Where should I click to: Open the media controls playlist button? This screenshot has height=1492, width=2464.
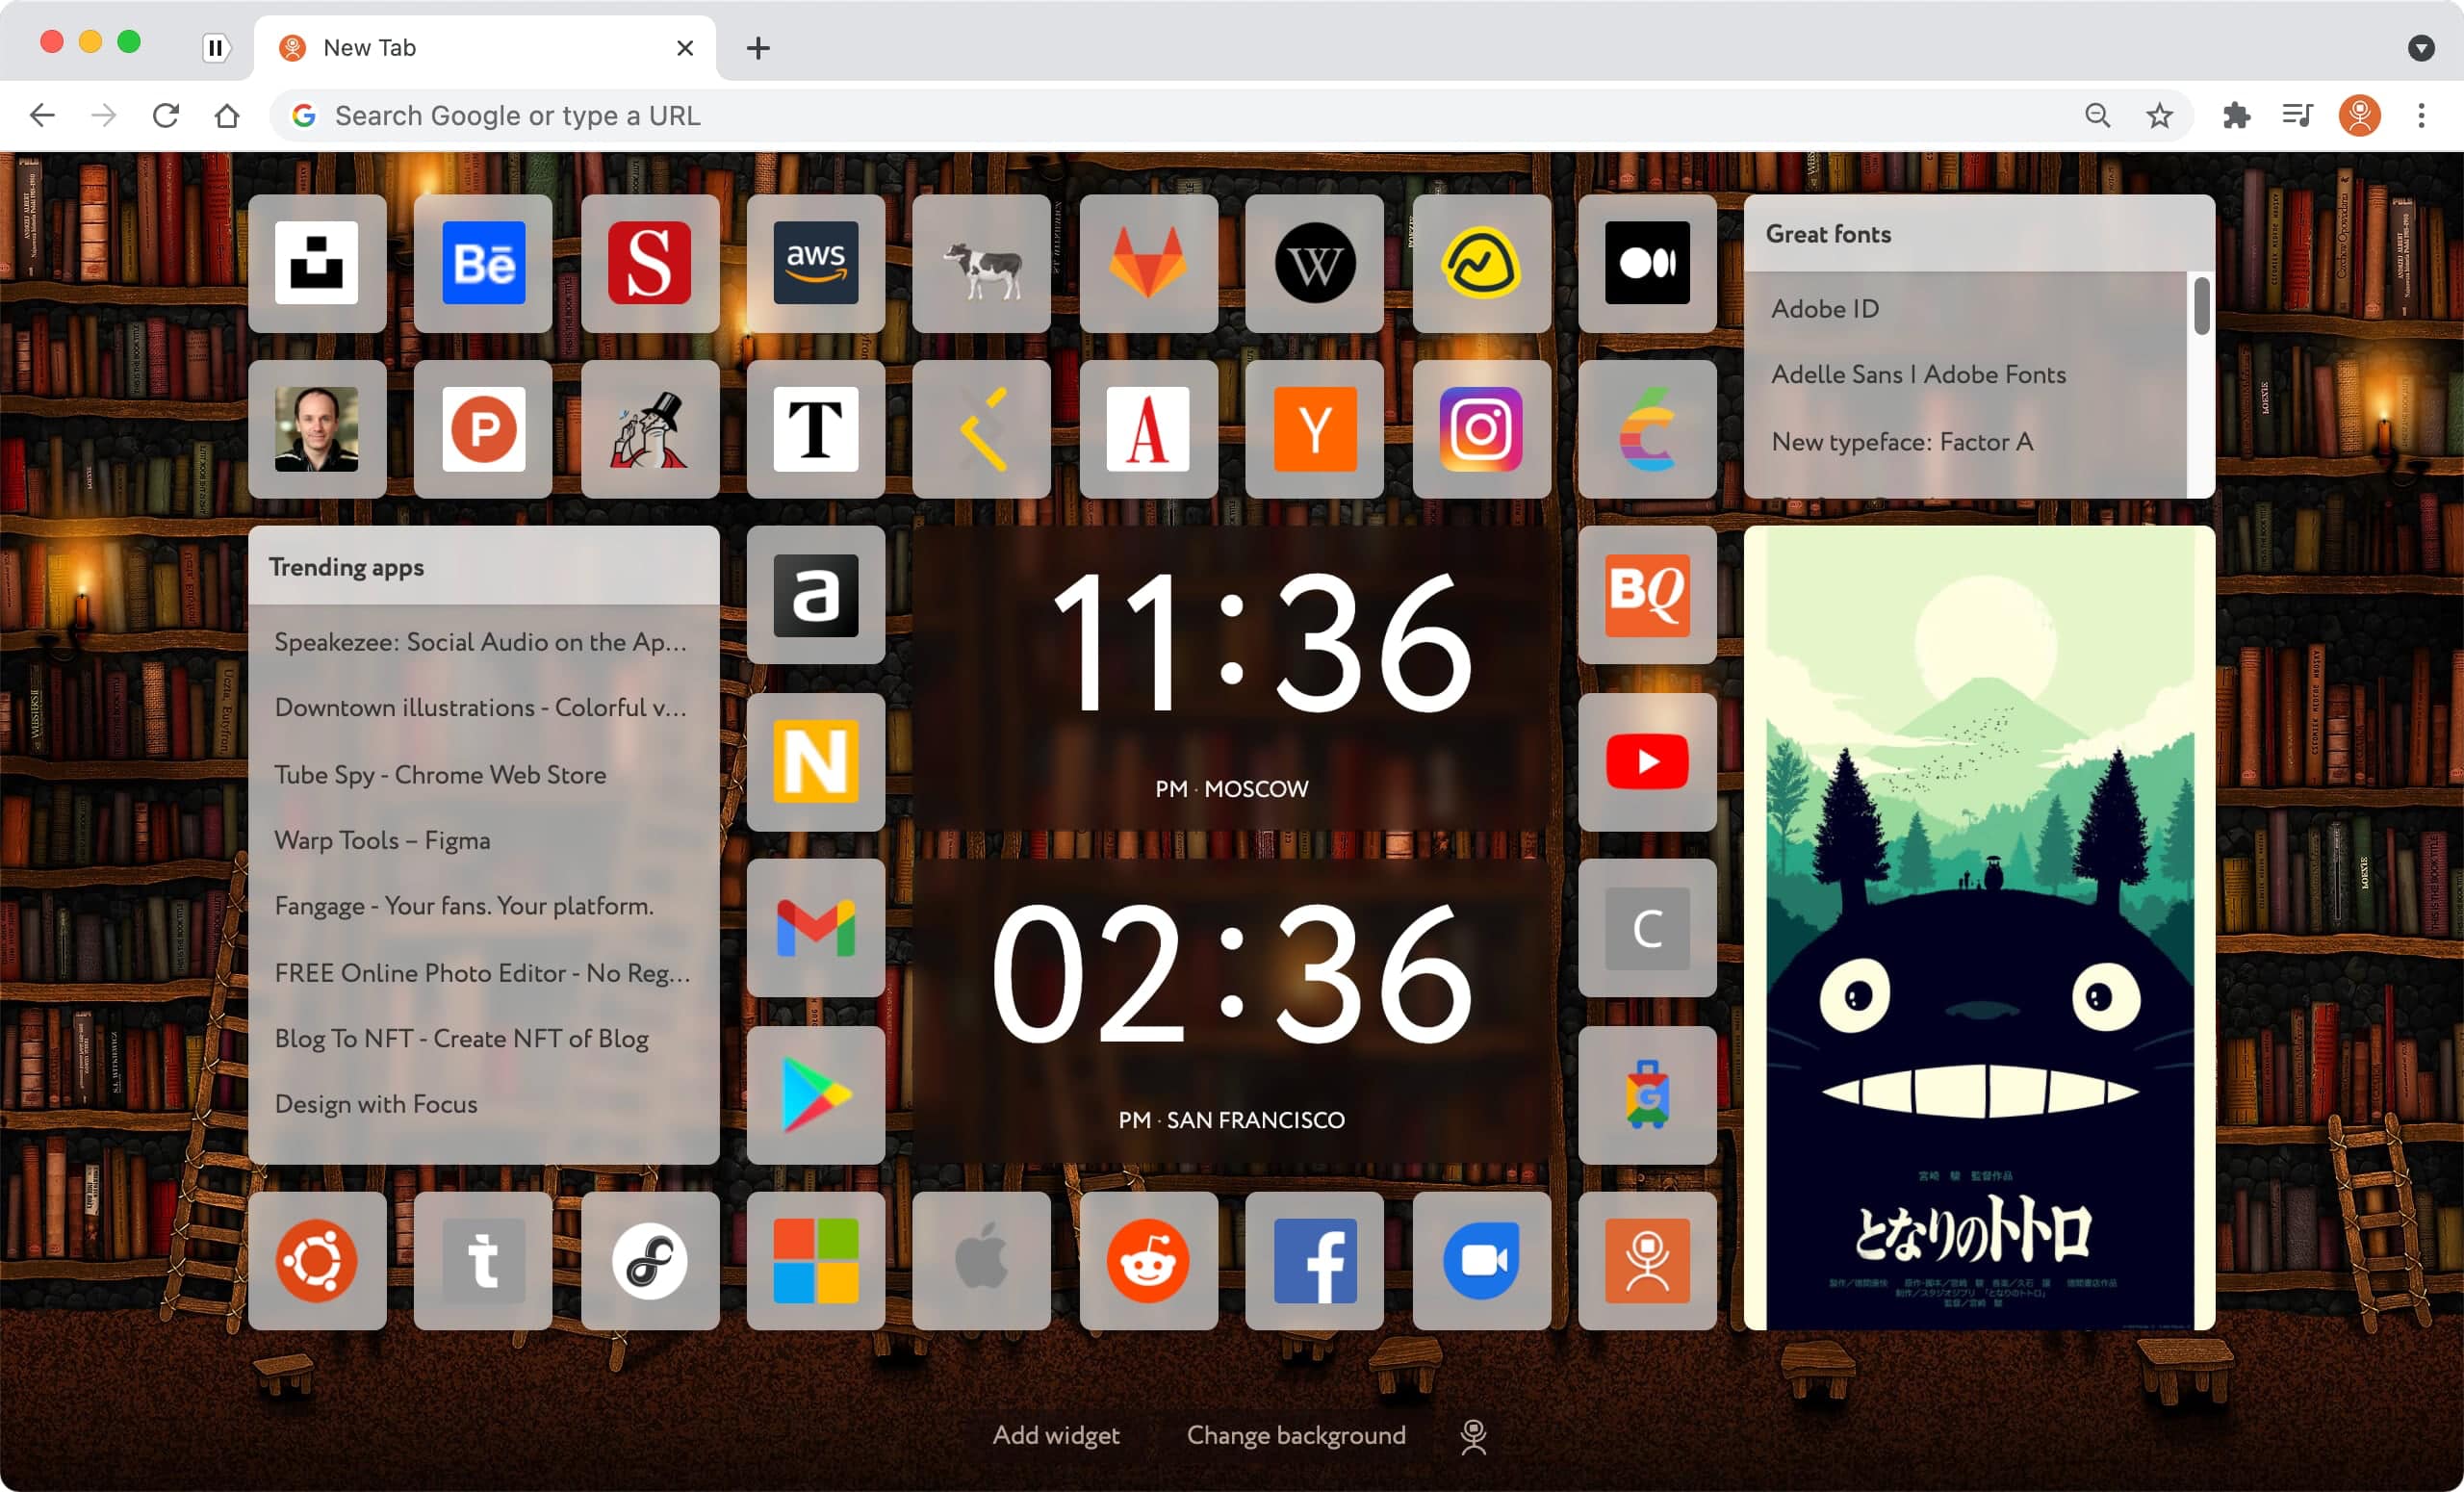(2297, 116)
